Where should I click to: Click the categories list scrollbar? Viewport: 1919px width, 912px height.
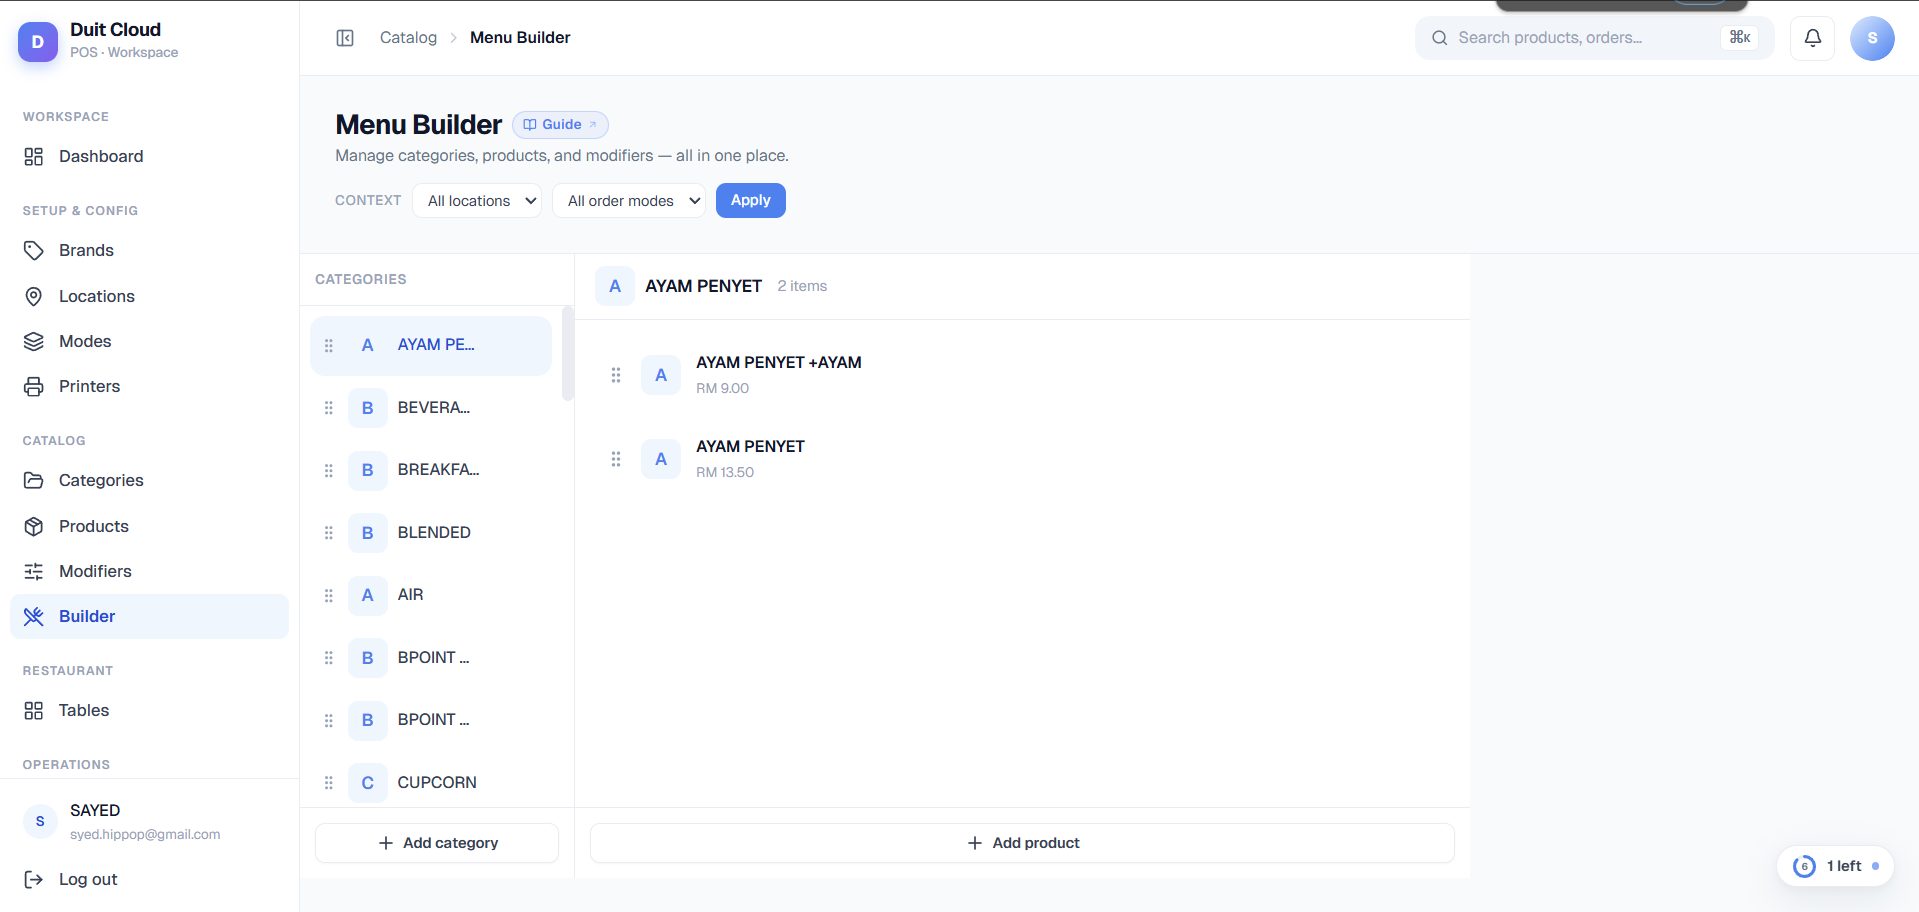(x=568, y=353)
